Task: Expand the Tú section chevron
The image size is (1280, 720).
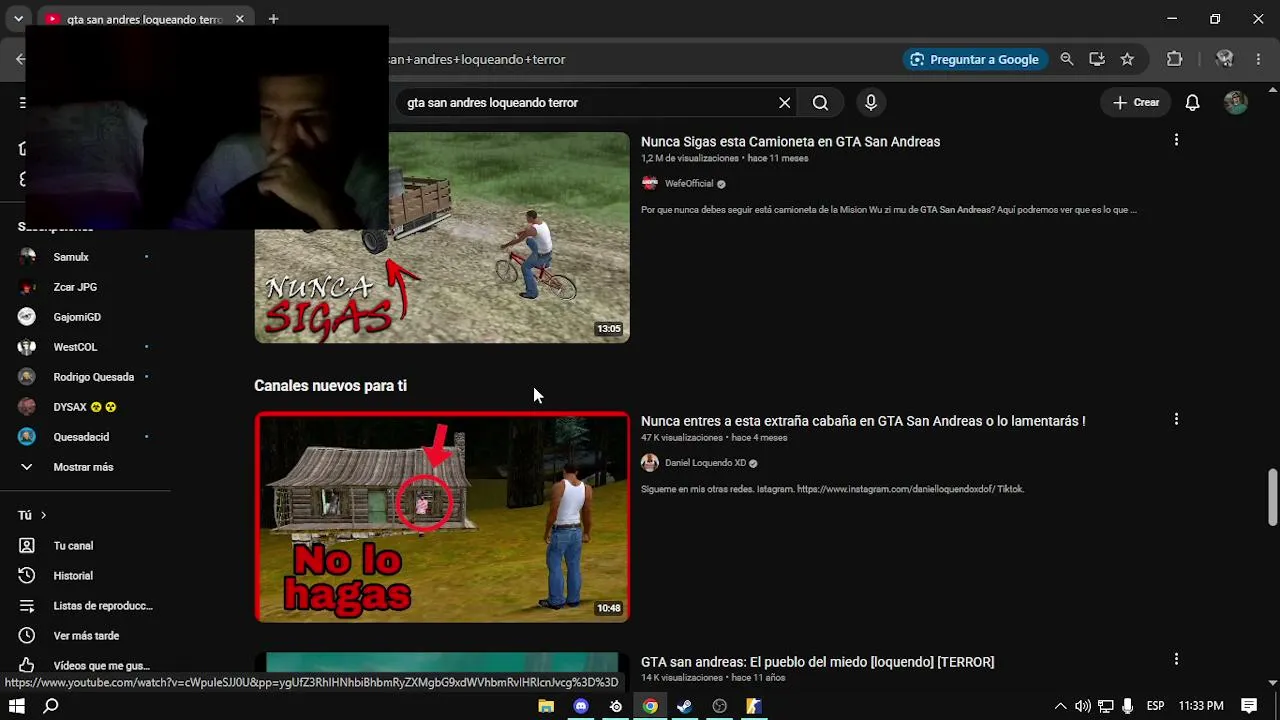Action: point(43,515)
